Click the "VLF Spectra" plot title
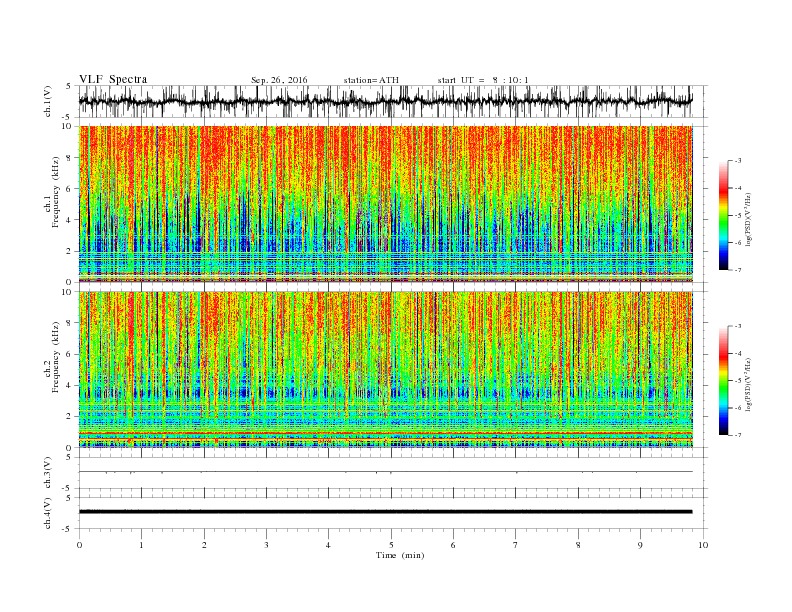792x612 pixels. click(x=113, y=79)
